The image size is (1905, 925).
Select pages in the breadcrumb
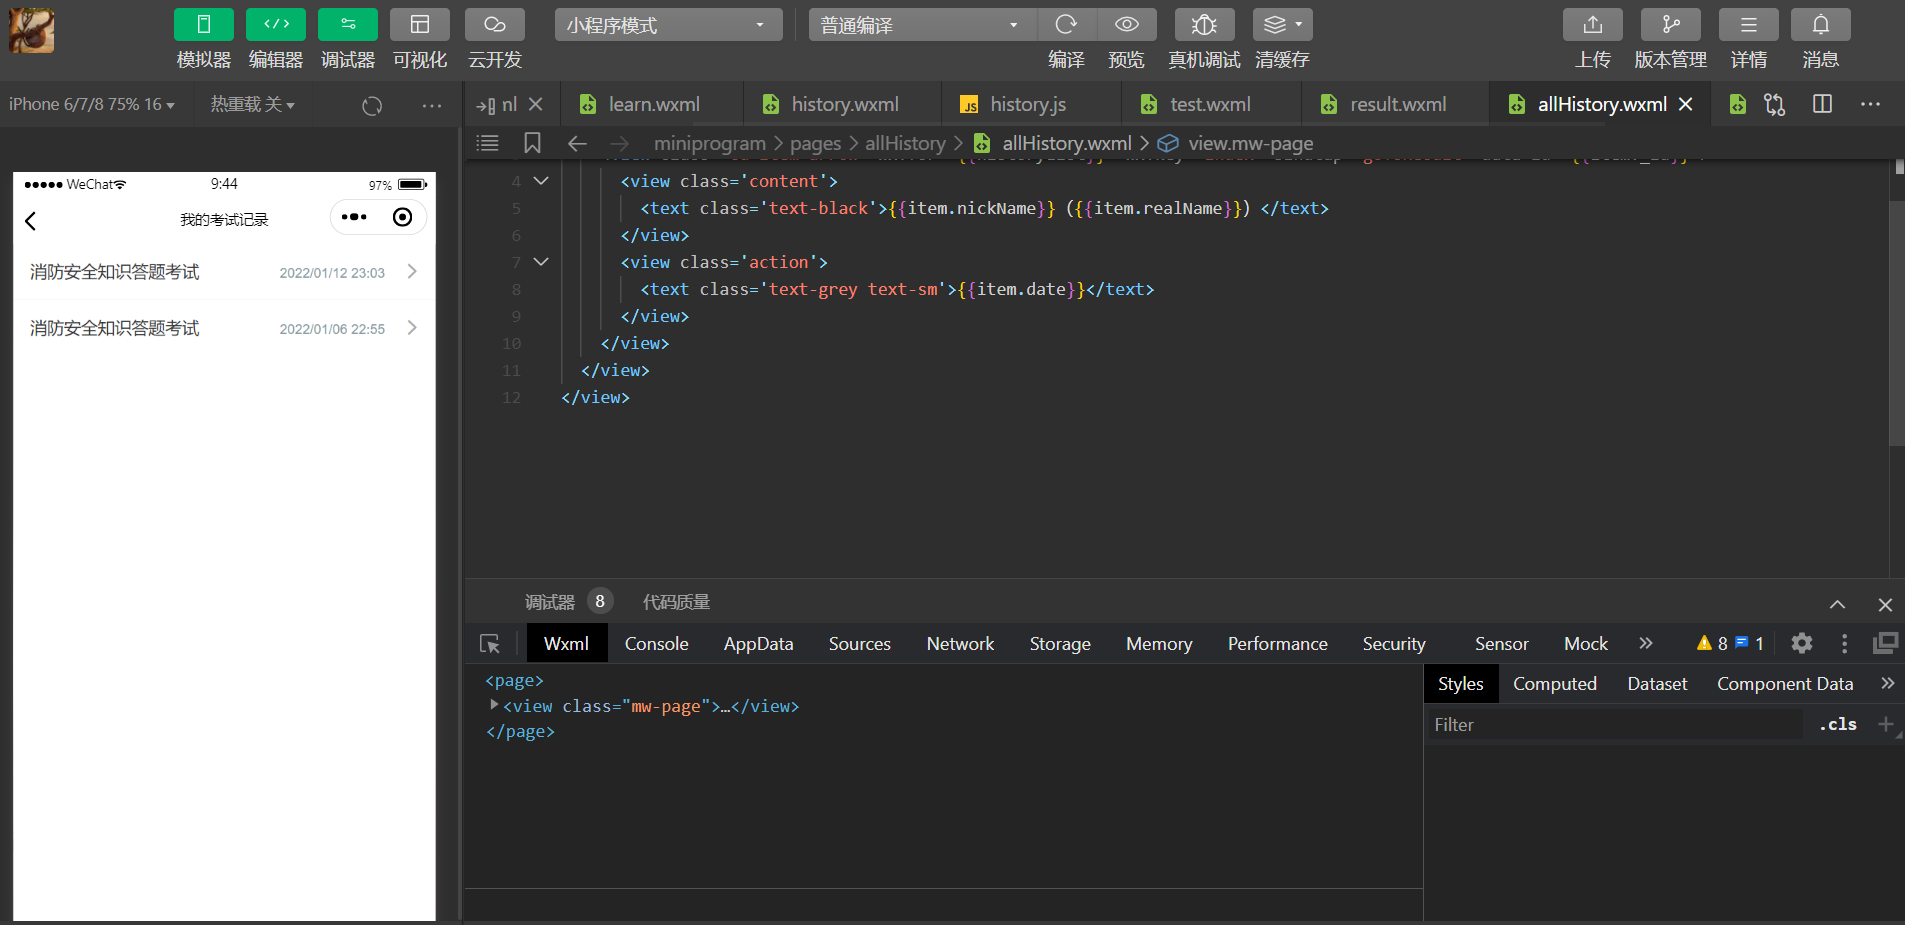(815, 143)
